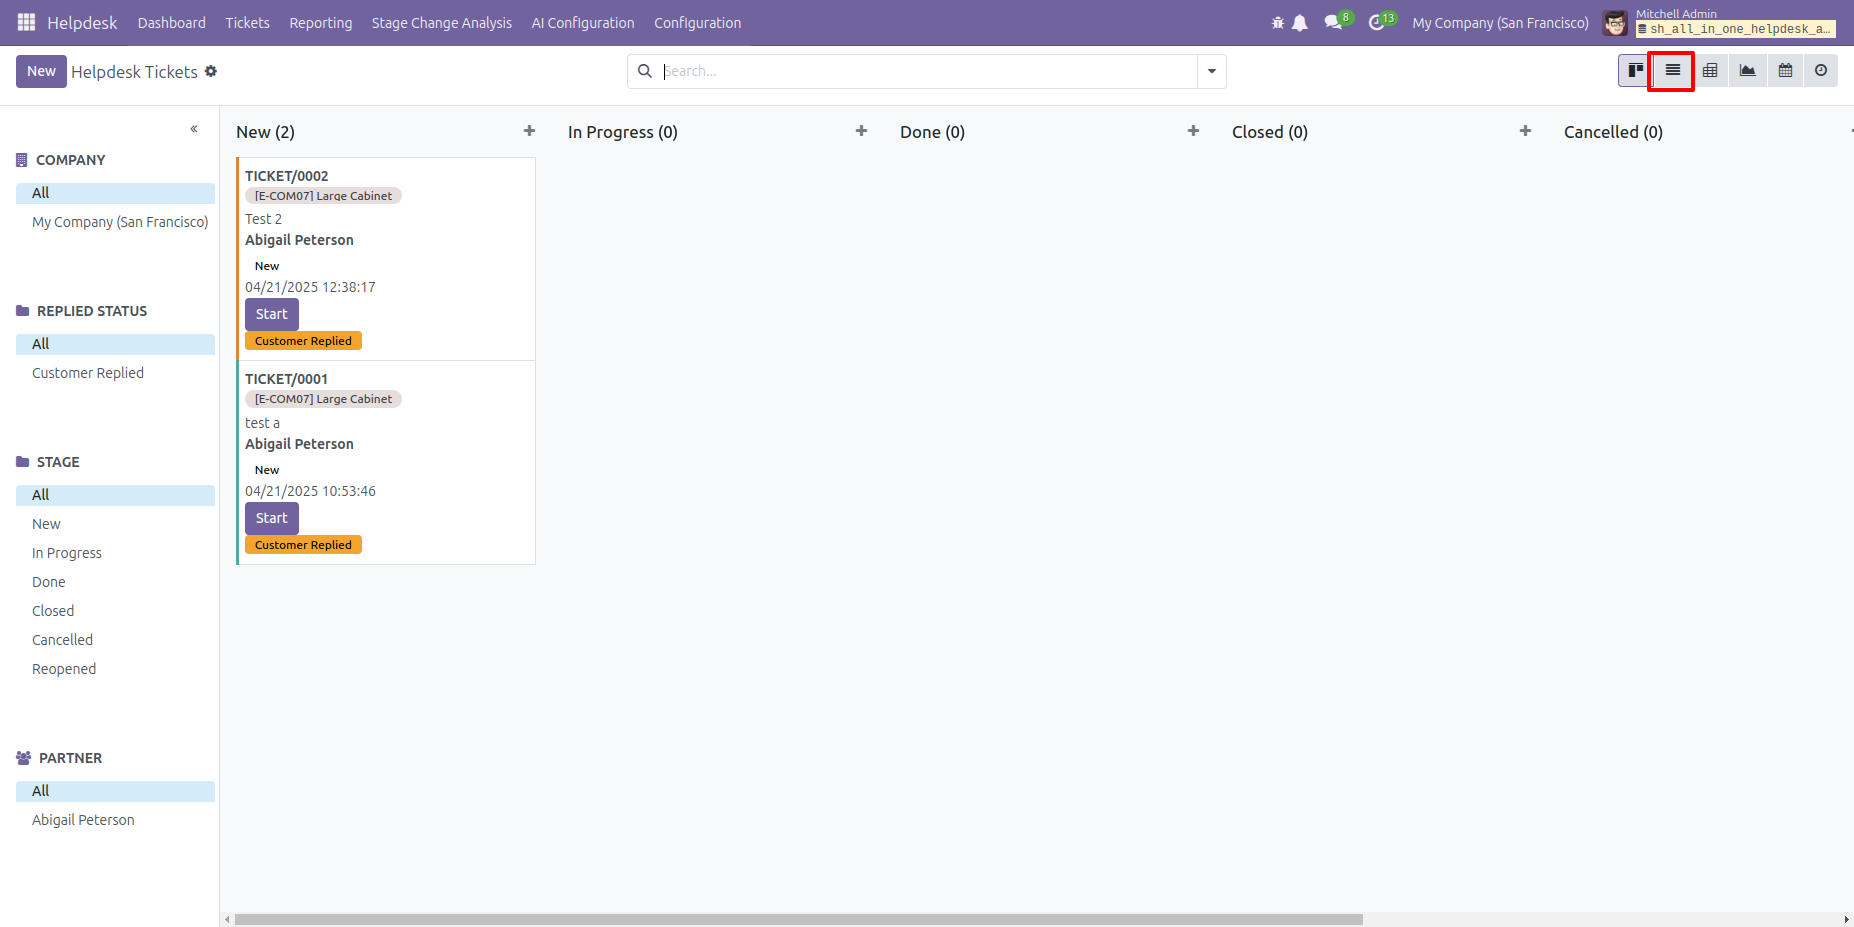Open the Mitchell Admin user menu
The image size is (1854, 927).
click(x=1720, y=23)
